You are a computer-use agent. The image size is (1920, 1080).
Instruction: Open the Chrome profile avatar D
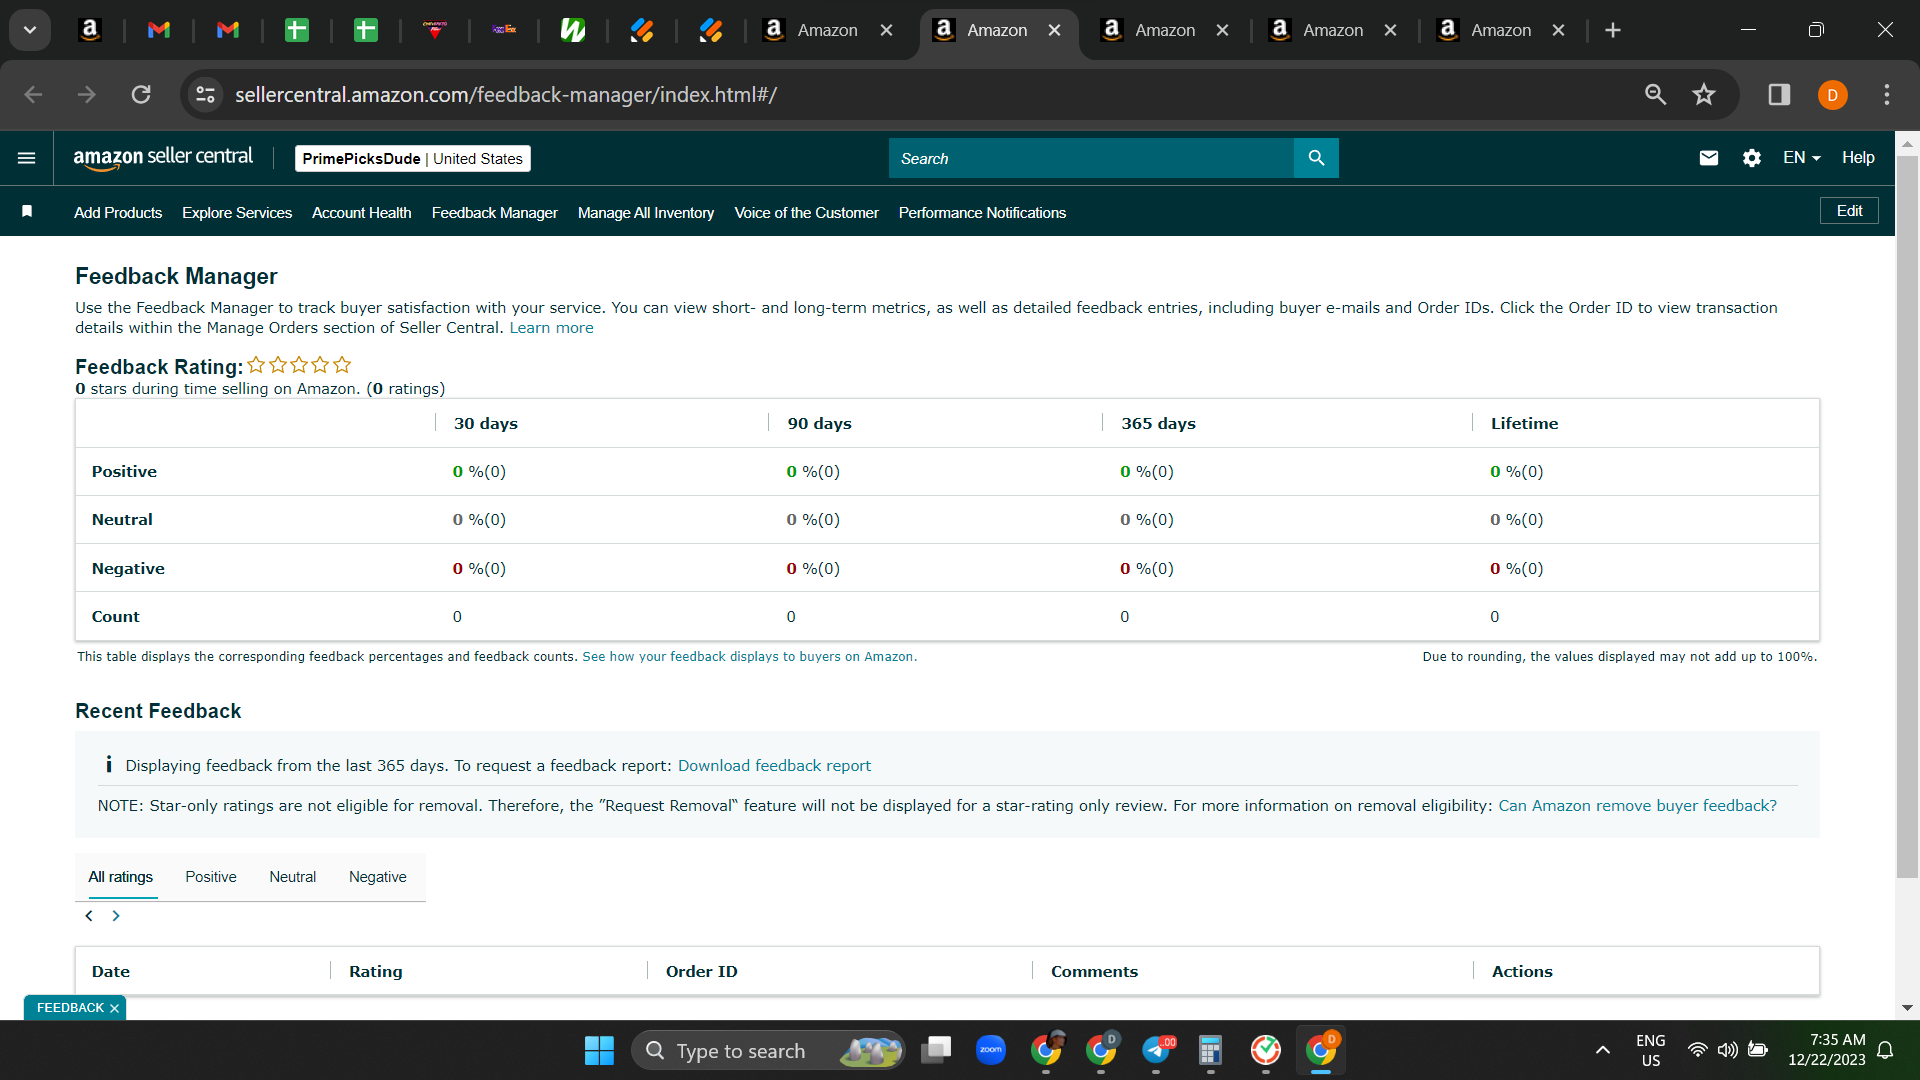pyautogui.click(x=1832, y=95)
